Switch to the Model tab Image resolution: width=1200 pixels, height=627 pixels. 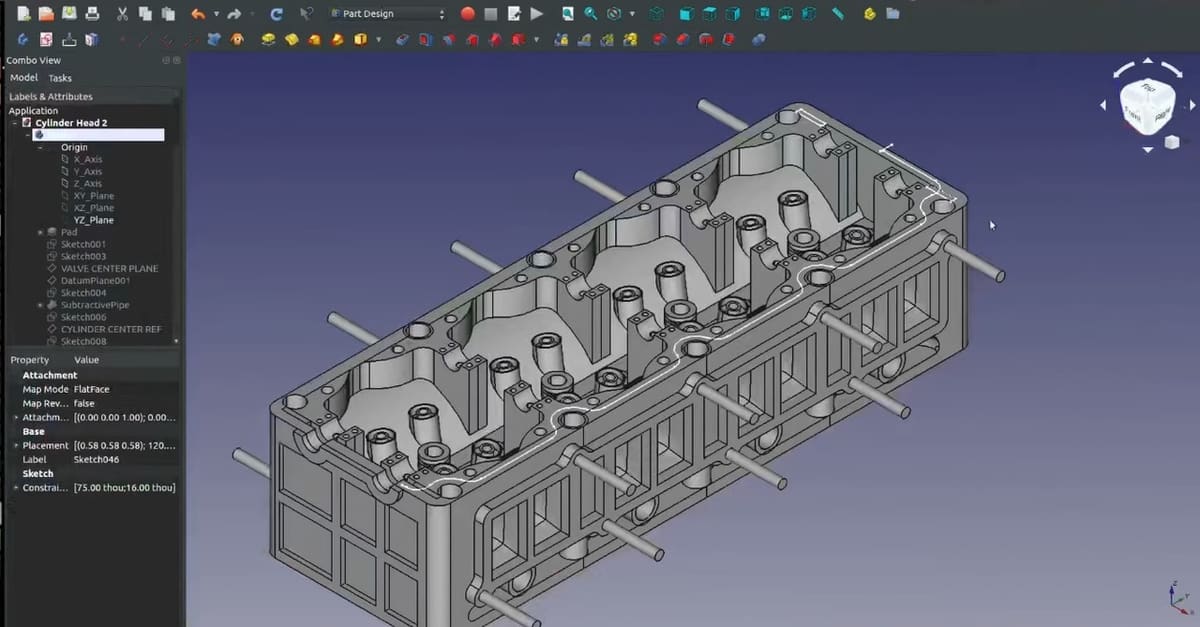pos(24,77)
